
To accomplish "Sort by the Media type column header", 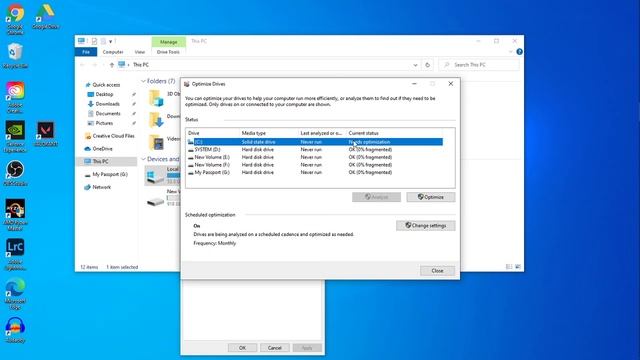I will point(269,133).
